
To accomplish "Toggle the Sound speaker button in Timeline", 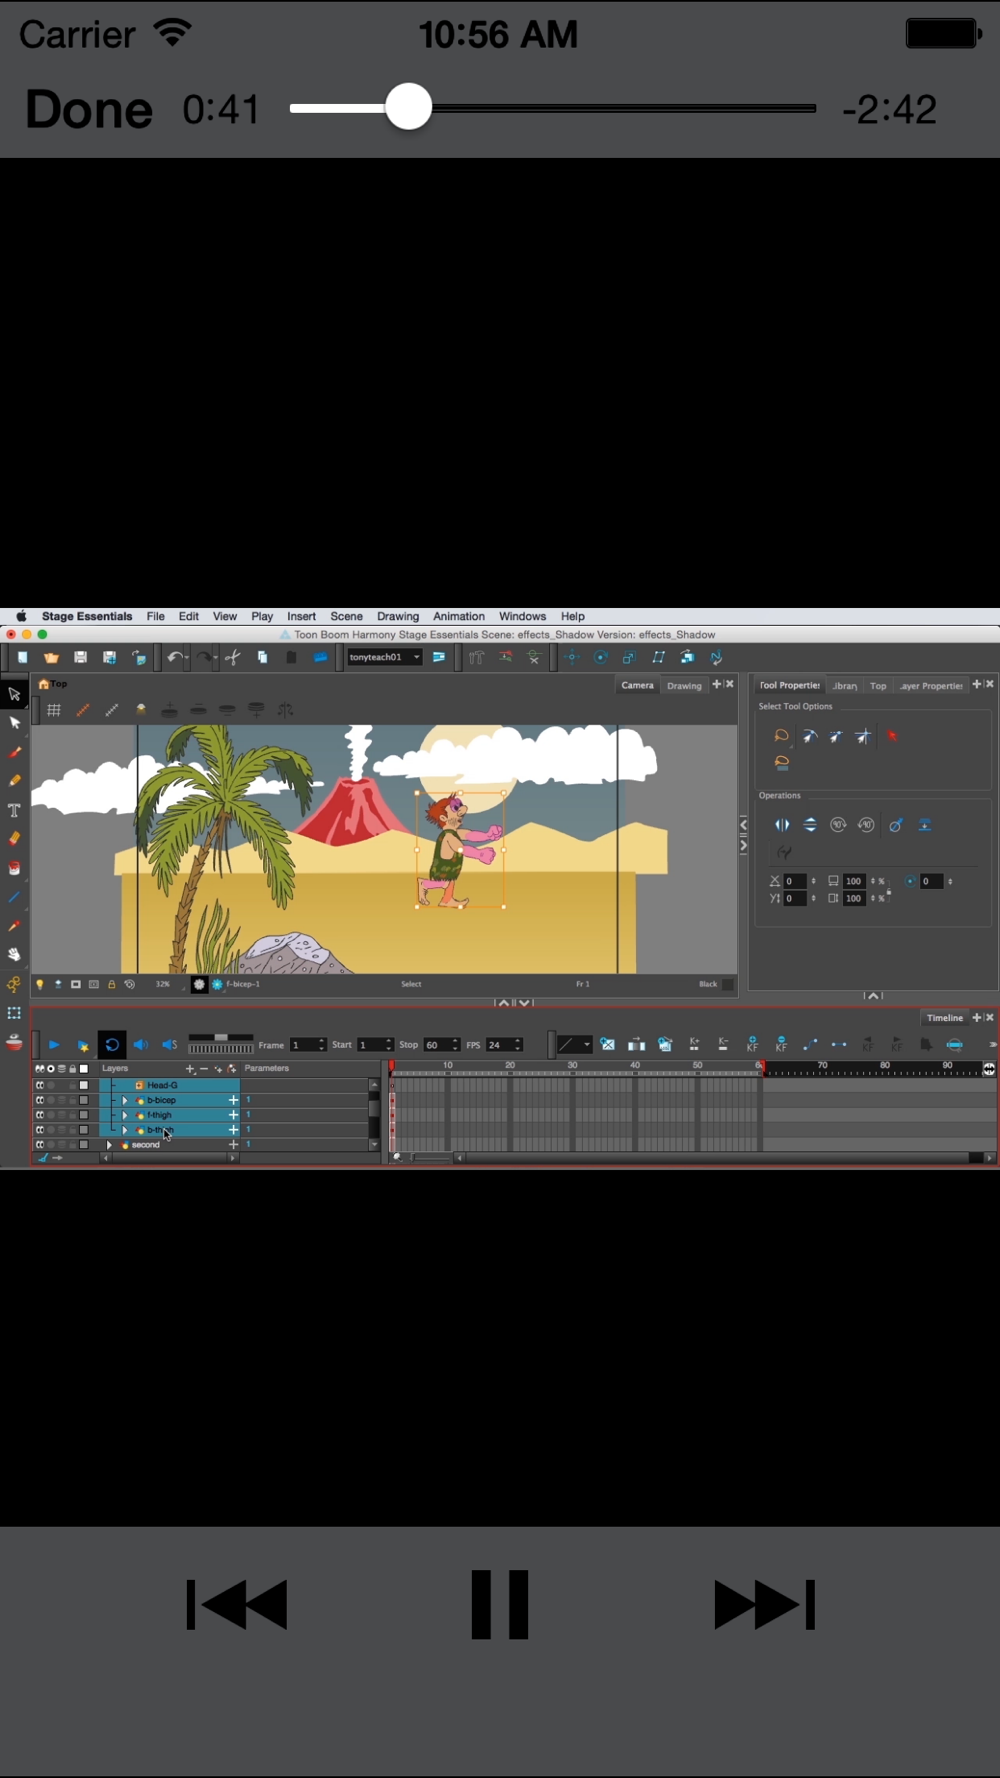I will [x=141, y=1045].
